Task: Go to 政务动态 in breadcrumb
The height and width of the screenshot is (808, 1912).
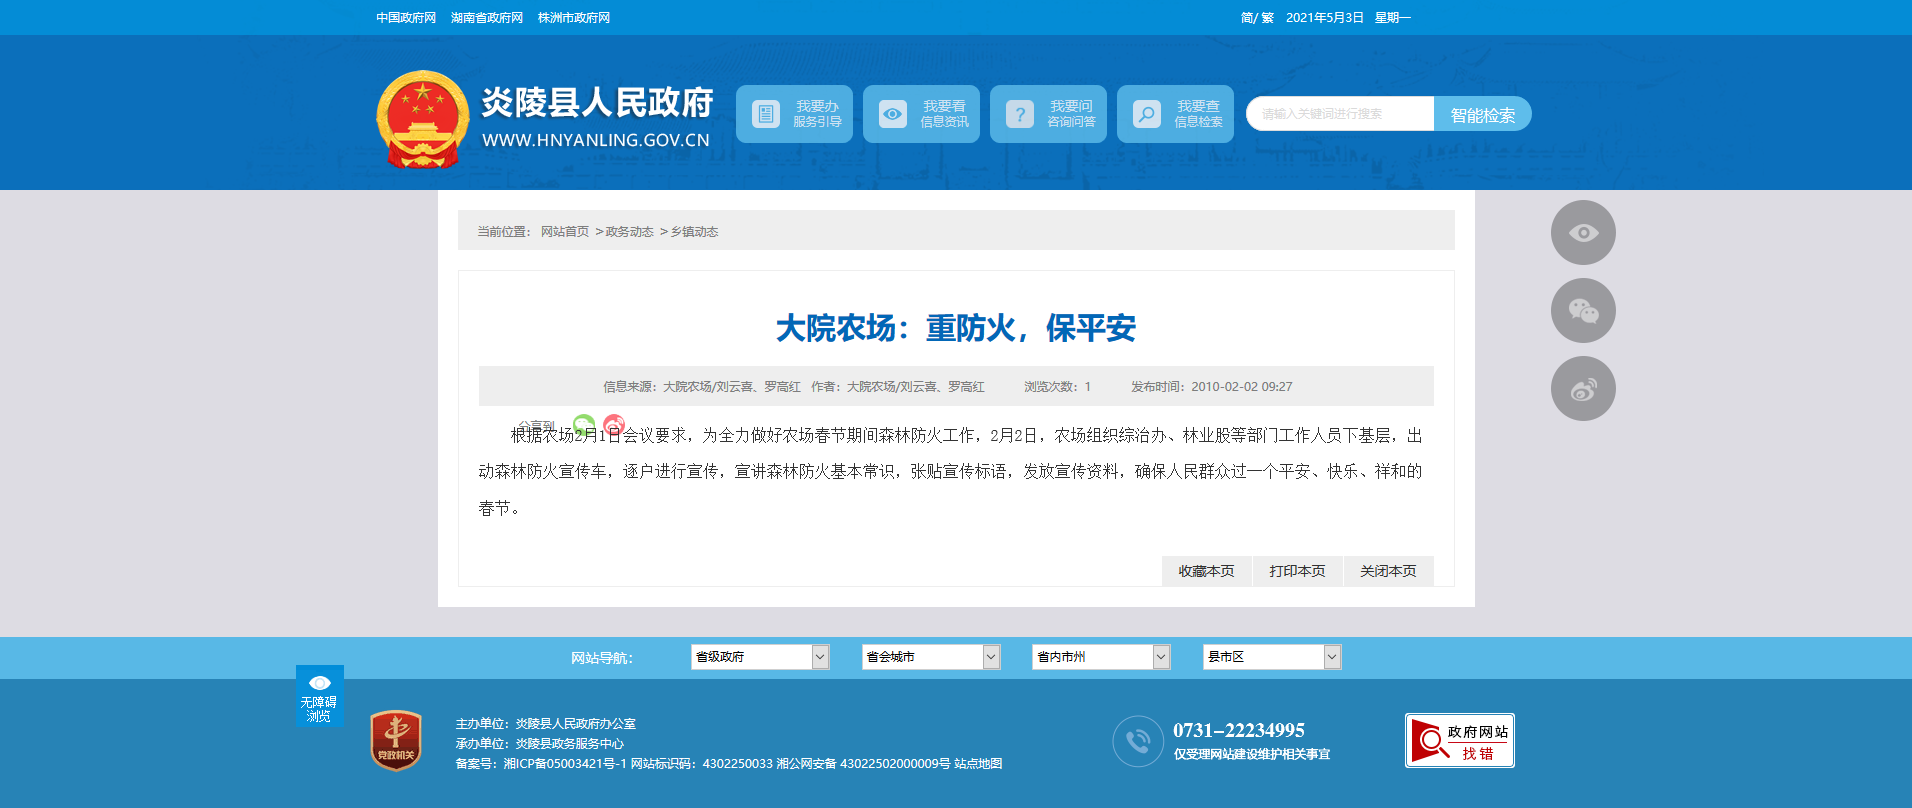Action: (629, 232)
